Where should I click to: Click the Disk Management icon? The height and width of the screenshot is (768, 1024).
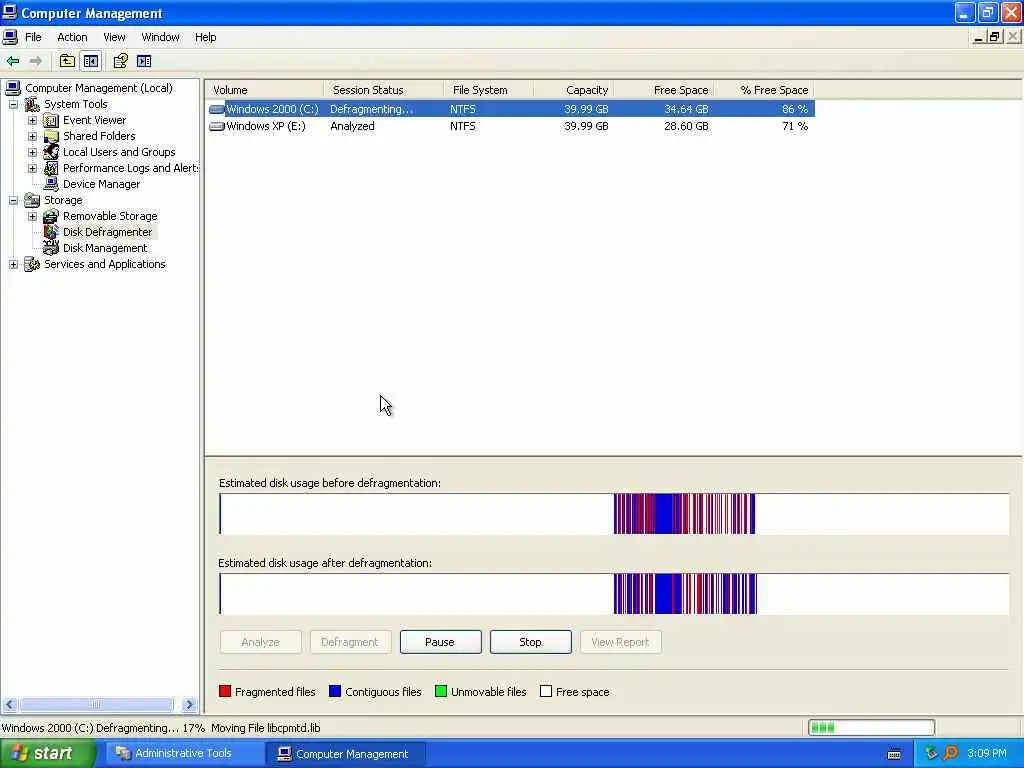(x=51, y=248)
